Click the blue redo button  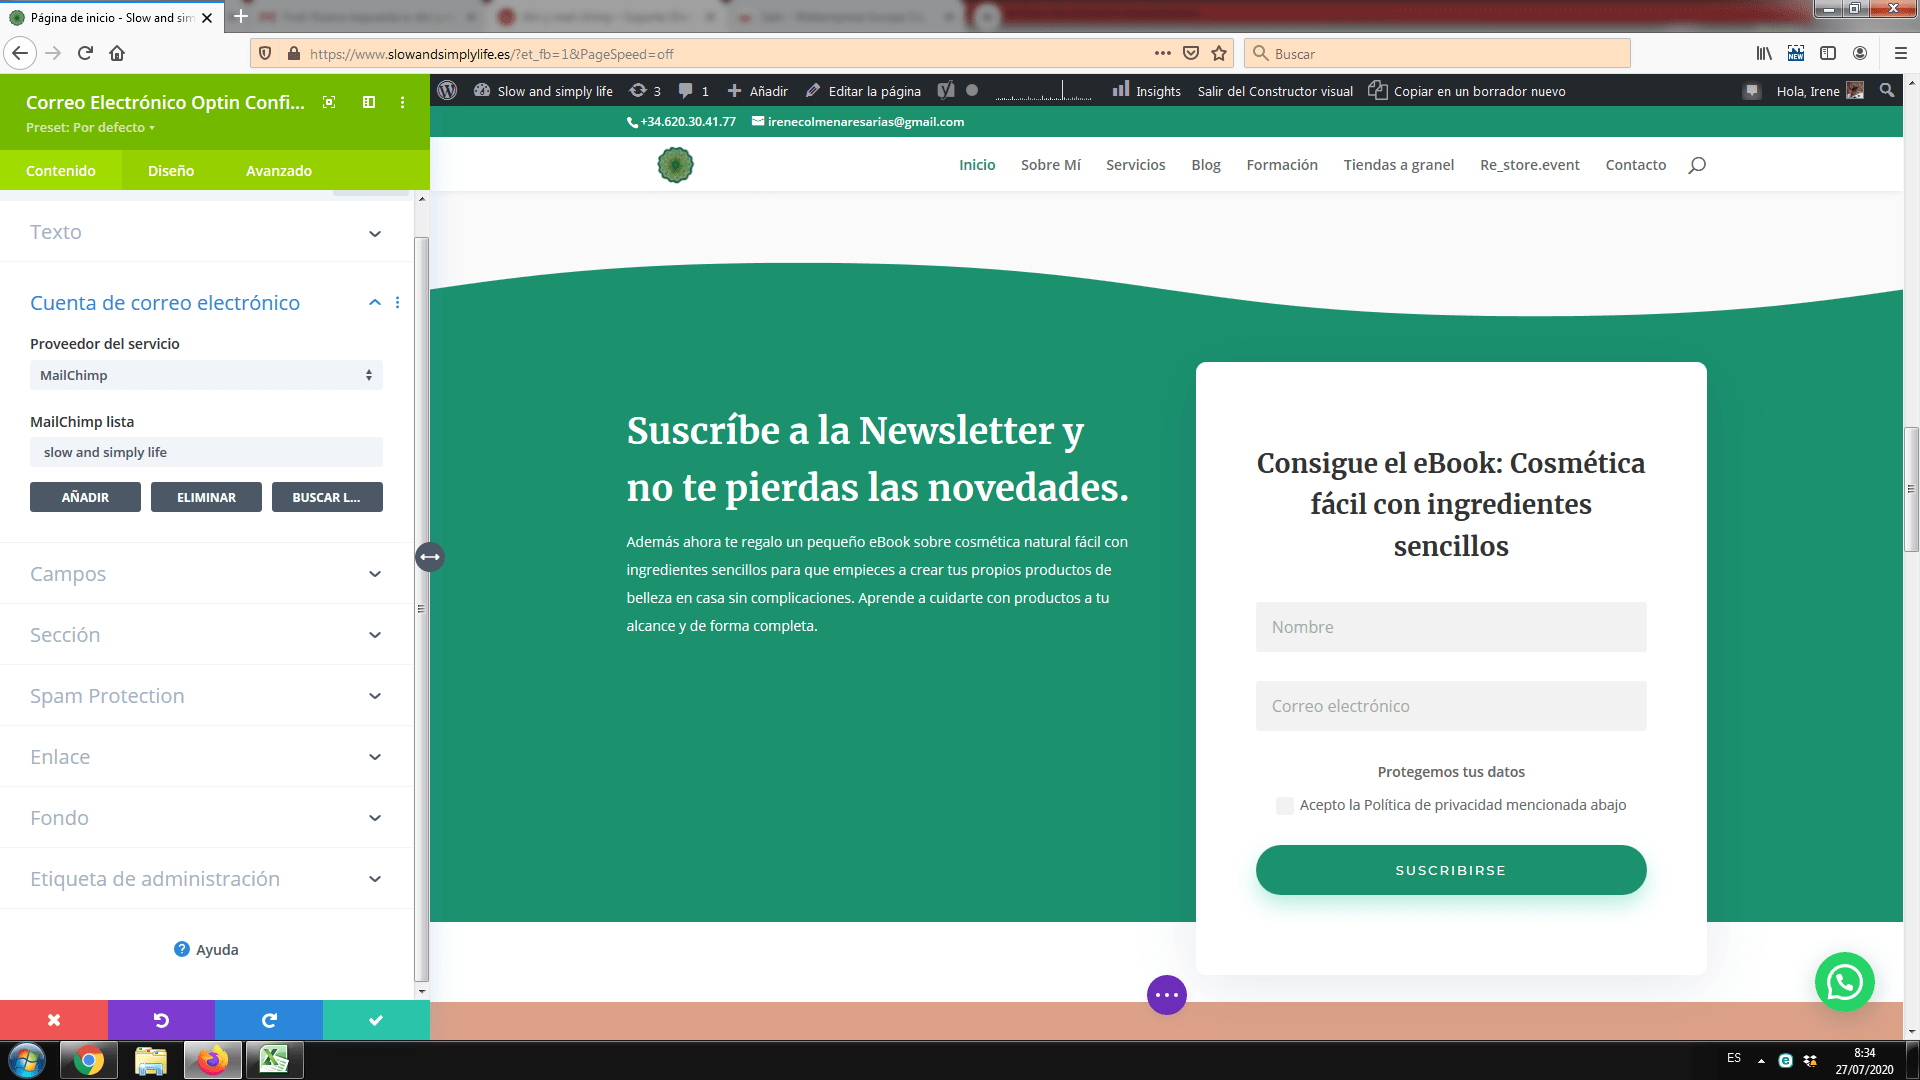(269, 1020)
